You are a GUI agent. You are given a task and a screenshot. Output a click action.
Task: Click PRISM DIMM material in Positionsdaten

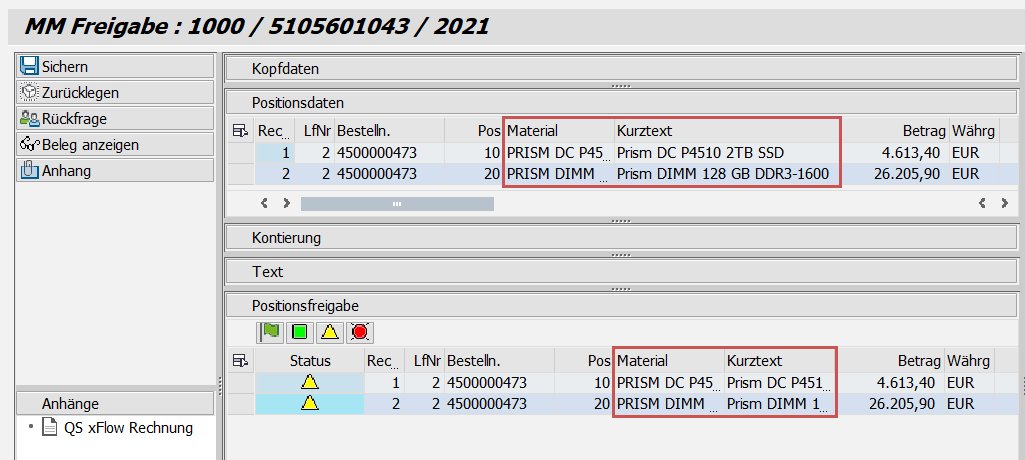[559, 174]
